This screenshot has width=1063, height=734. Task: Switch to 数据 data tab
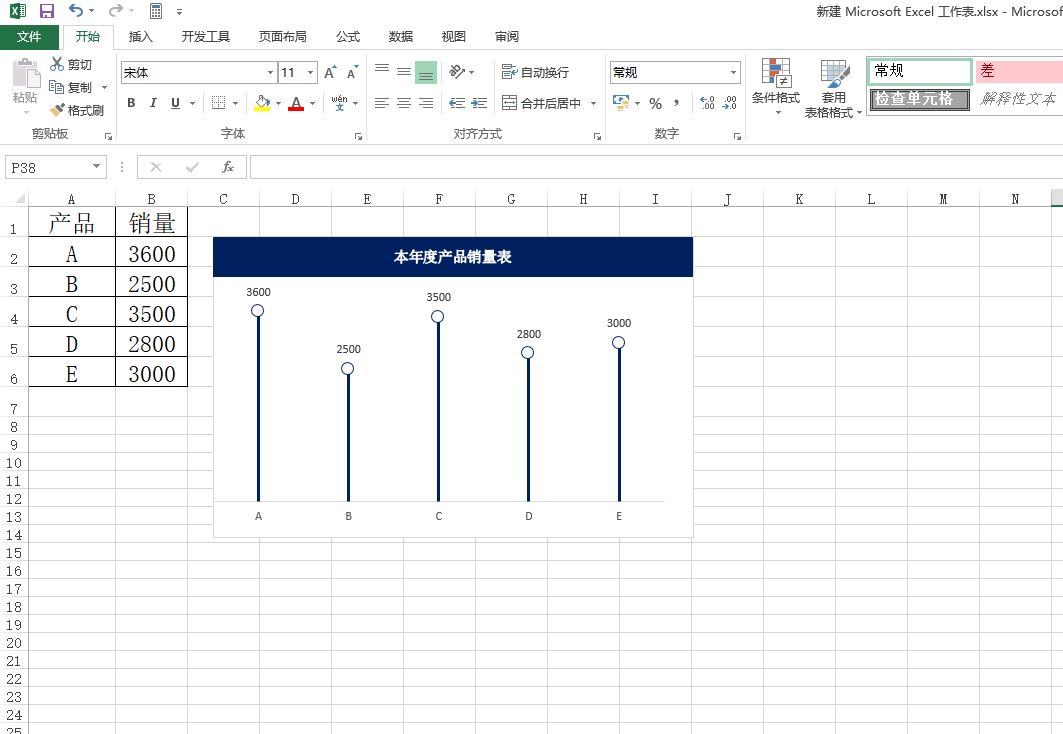401,37
